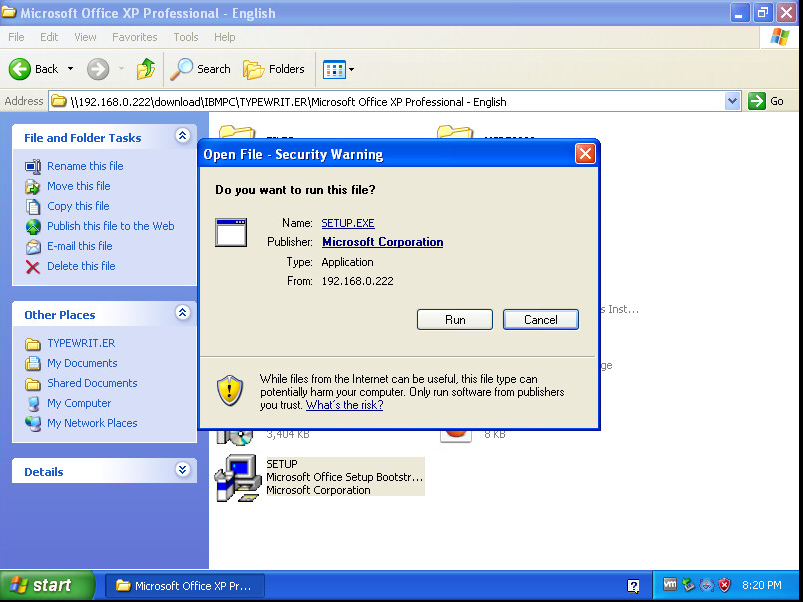The image size is (803, 602).
Task: Click the Microsoft Office XP taskbar button
Action: pyautogui.click(x=185, y=586)
